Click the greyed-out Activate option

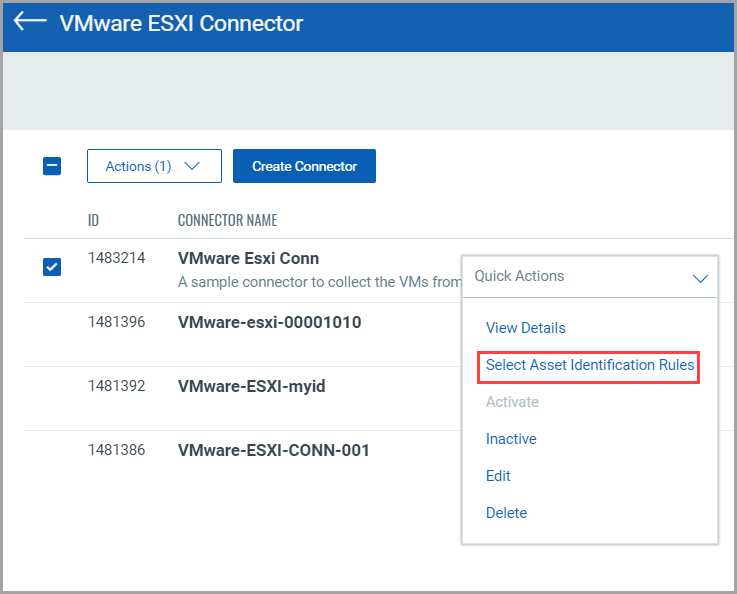[512, 402]
